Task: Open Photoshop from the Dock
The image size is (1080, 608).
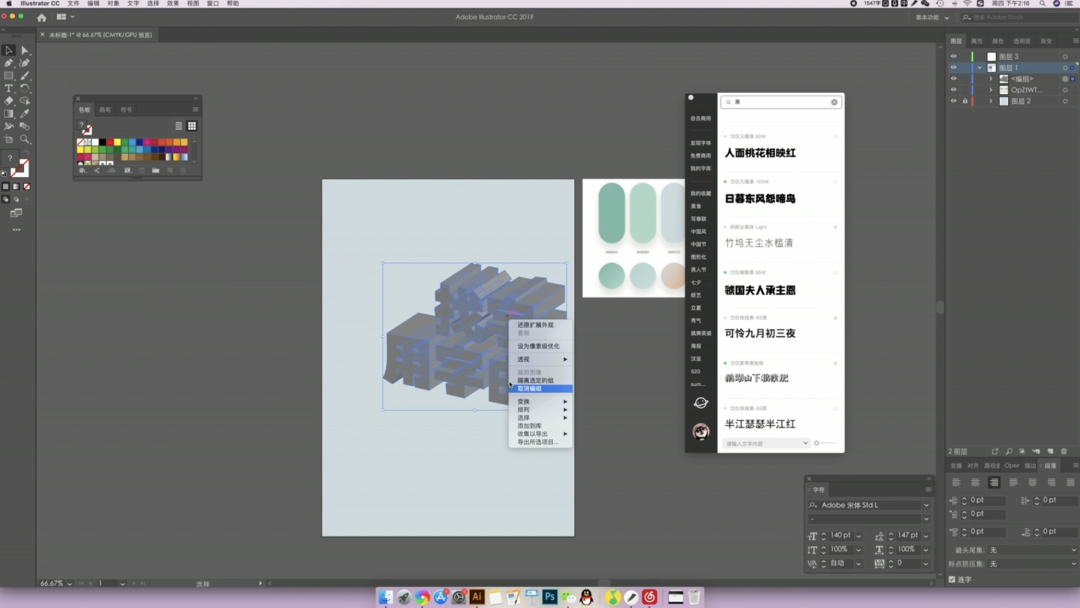Action: tap(549, 598)
